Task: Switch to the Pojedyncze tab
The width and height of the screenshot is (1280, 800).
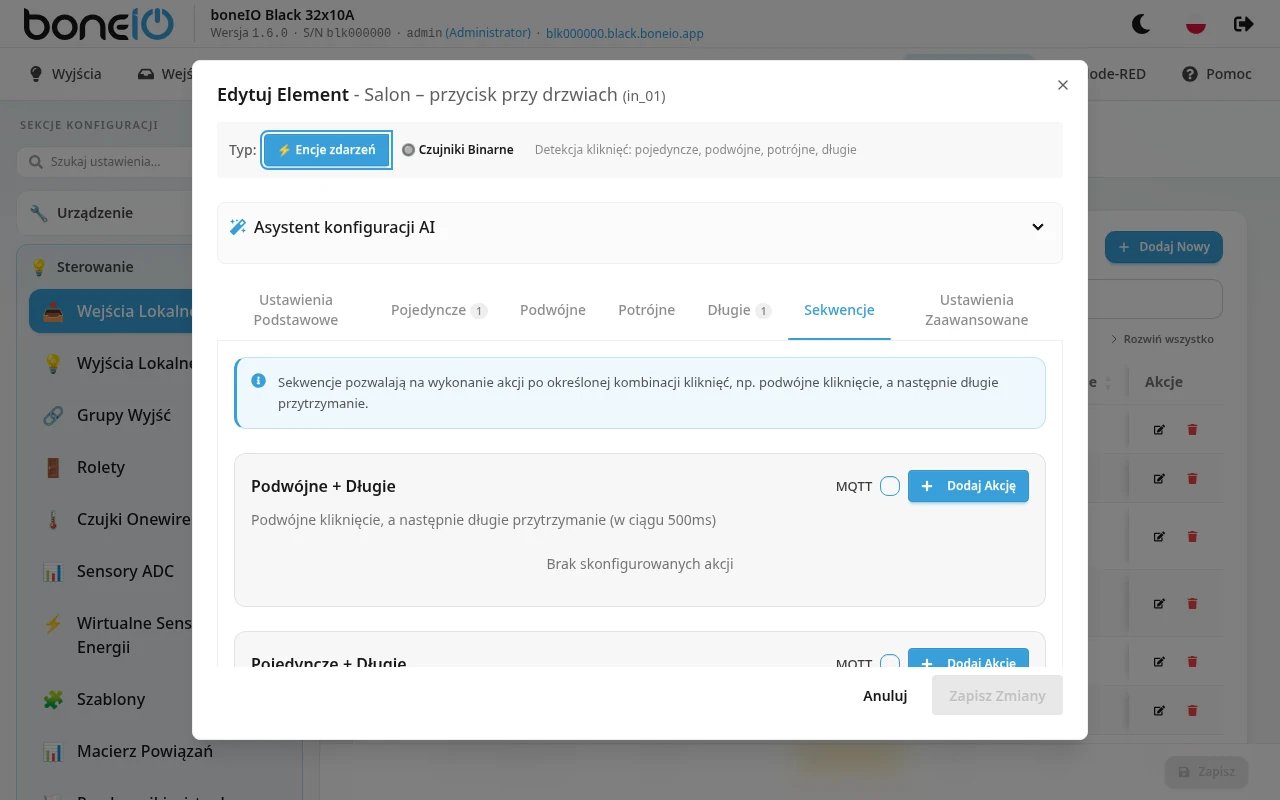Action: [x=439, y=310]
